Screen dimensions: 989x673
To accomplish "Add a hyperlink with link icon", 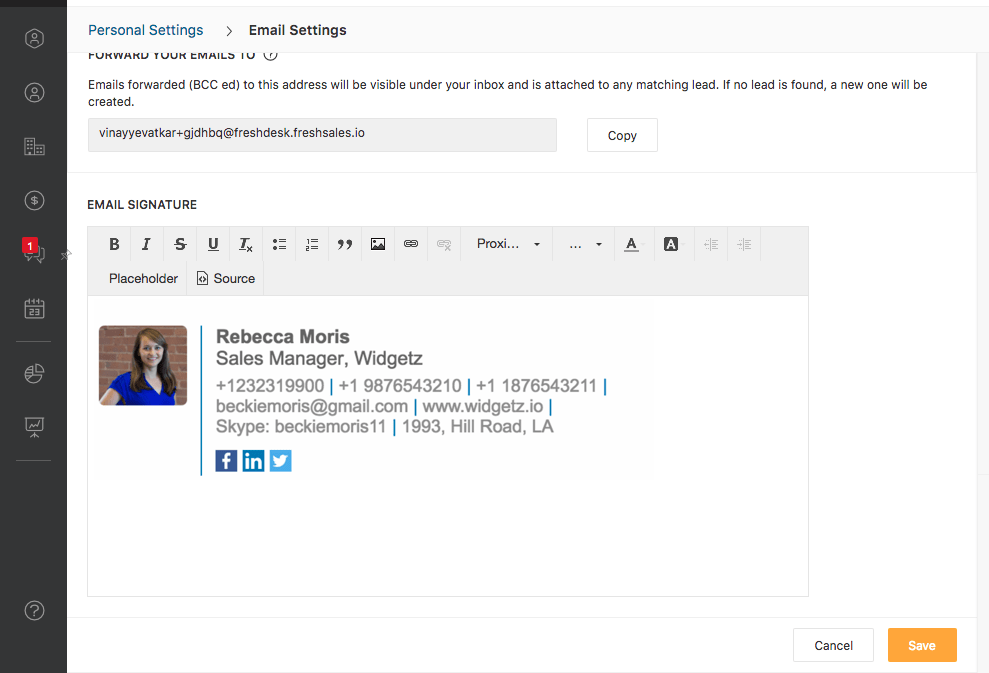I will tap(411, 244).
